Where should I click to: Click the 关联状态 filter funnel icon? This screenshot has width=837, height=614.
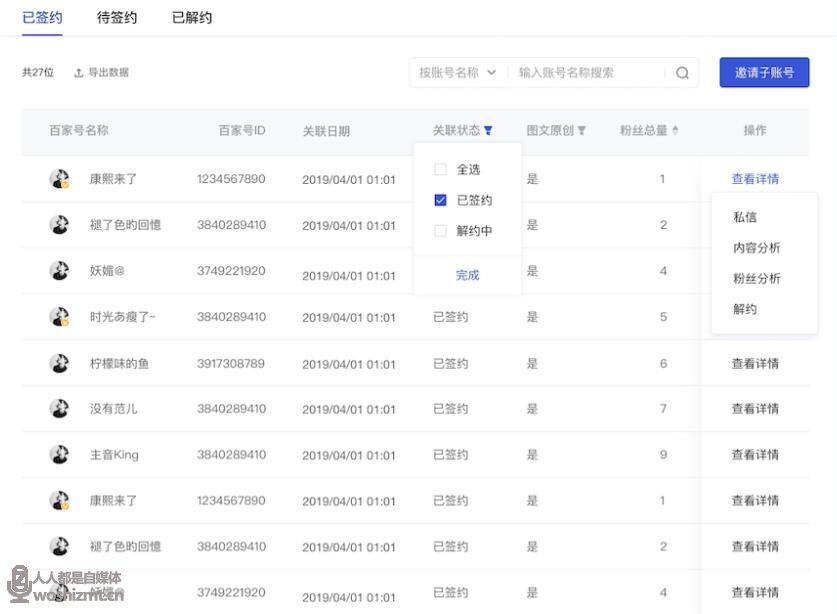[x=488, y=131]
